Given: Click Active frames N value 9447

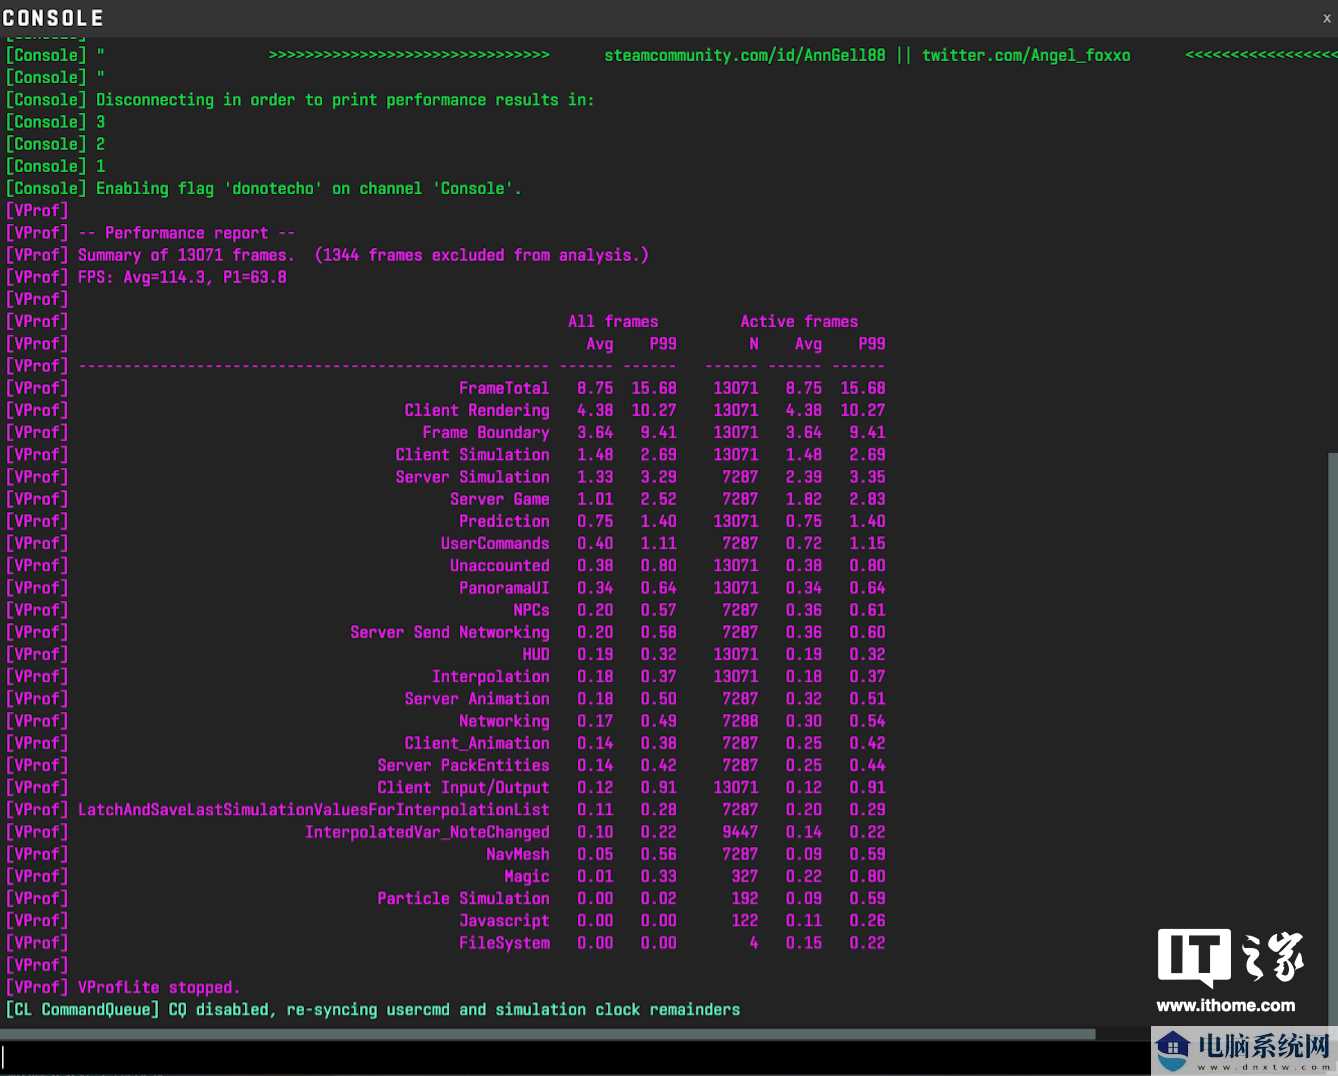Looking at the screenshot, I should click(x=740, y=832).
